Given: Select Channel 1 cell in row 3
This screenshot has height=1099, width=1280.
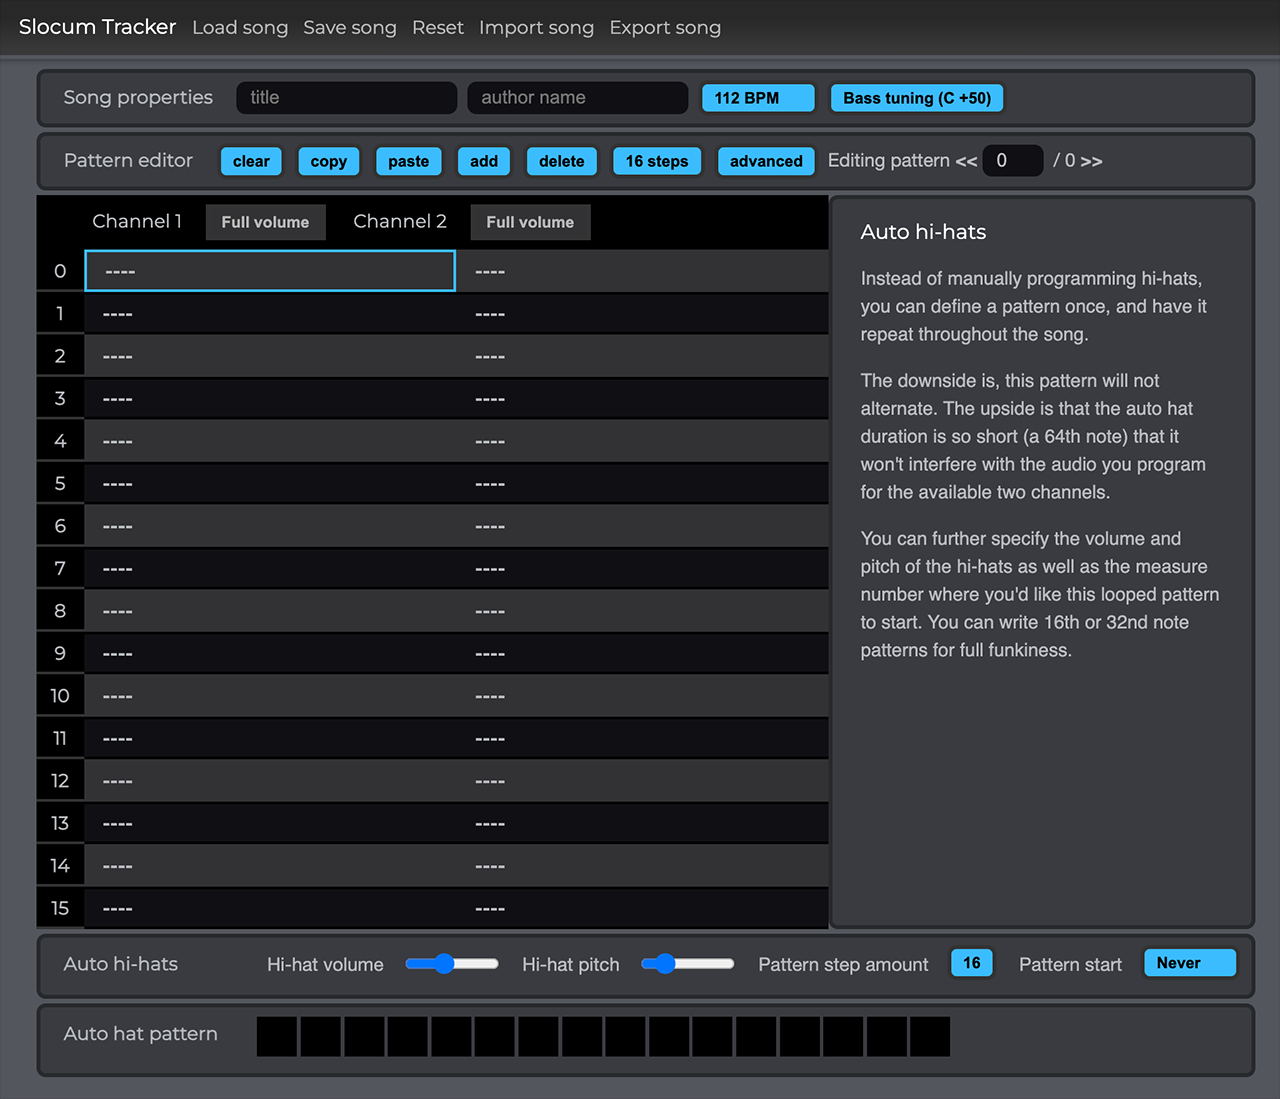Looking at the screenshot, I should [x=270, y=399].
